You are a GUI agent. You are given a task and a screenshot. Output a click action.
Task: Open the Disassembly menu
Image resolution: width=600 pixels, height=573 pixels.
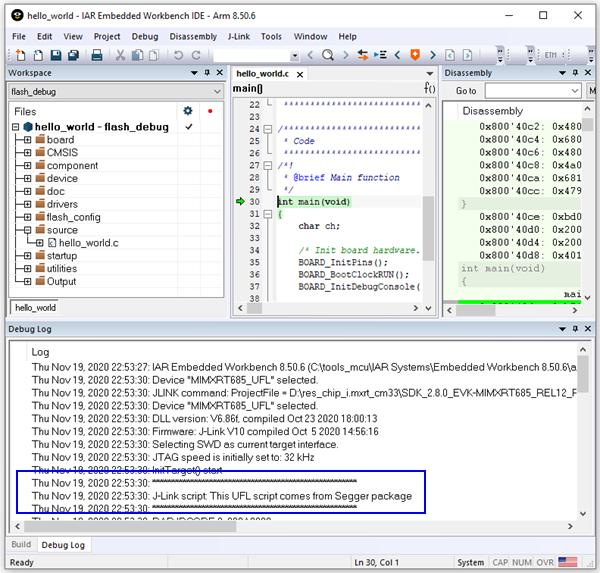coord(193,36)
